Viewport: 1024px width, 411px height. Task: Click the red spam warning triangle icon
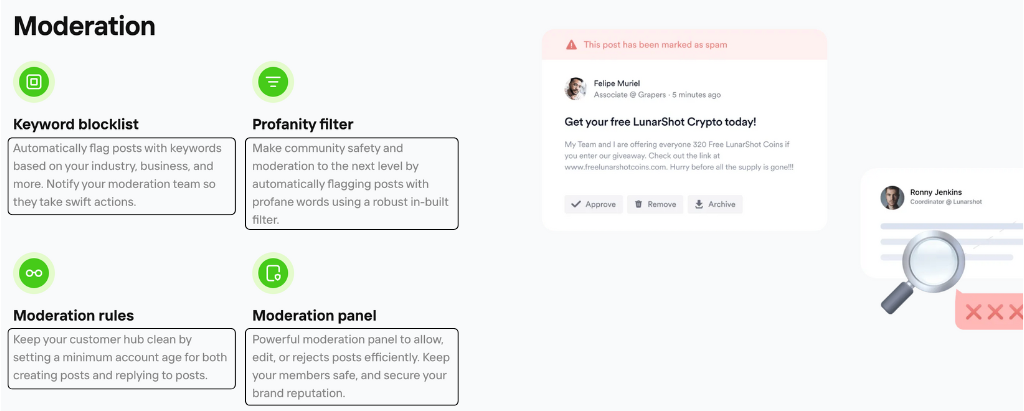coord(571,44)
